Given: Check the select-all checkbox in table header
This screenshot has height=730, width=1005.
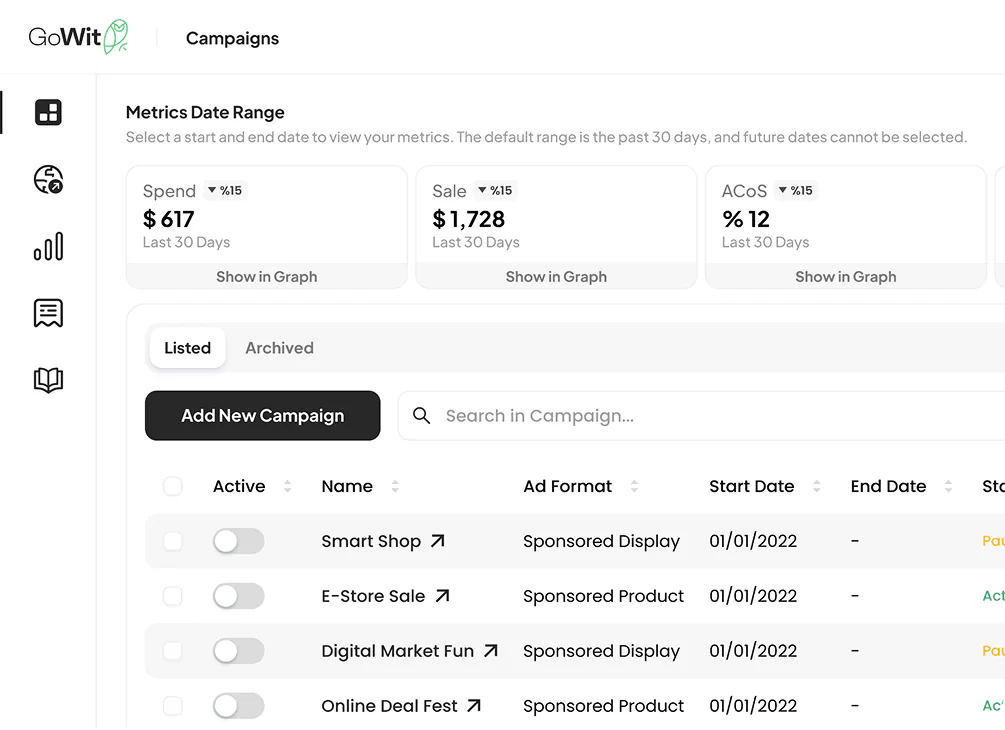Looking at the screenshot, I should (173, 487).
